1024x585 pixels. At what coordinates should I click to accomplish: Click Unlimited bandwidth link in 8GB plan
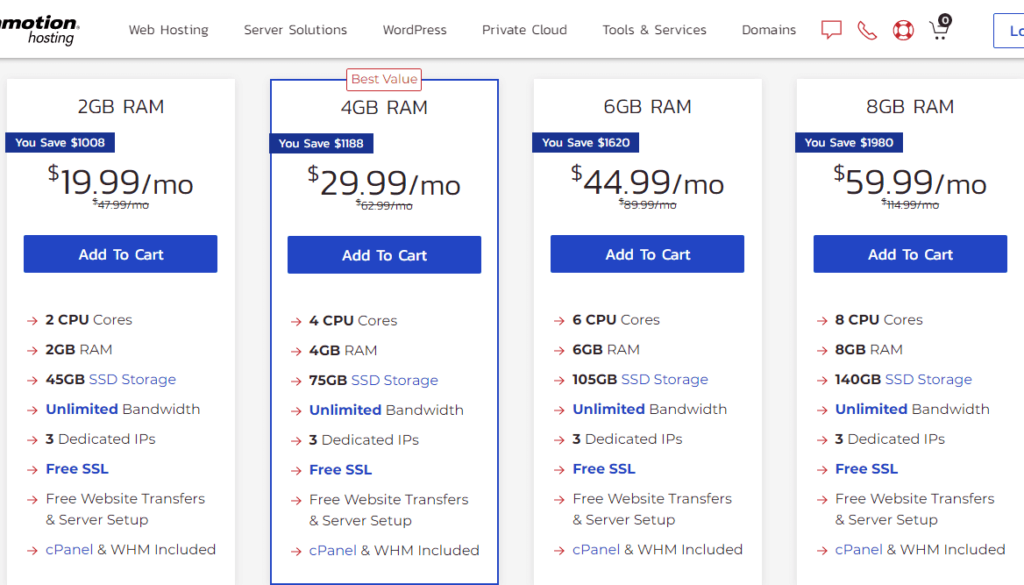pos(870,409)
